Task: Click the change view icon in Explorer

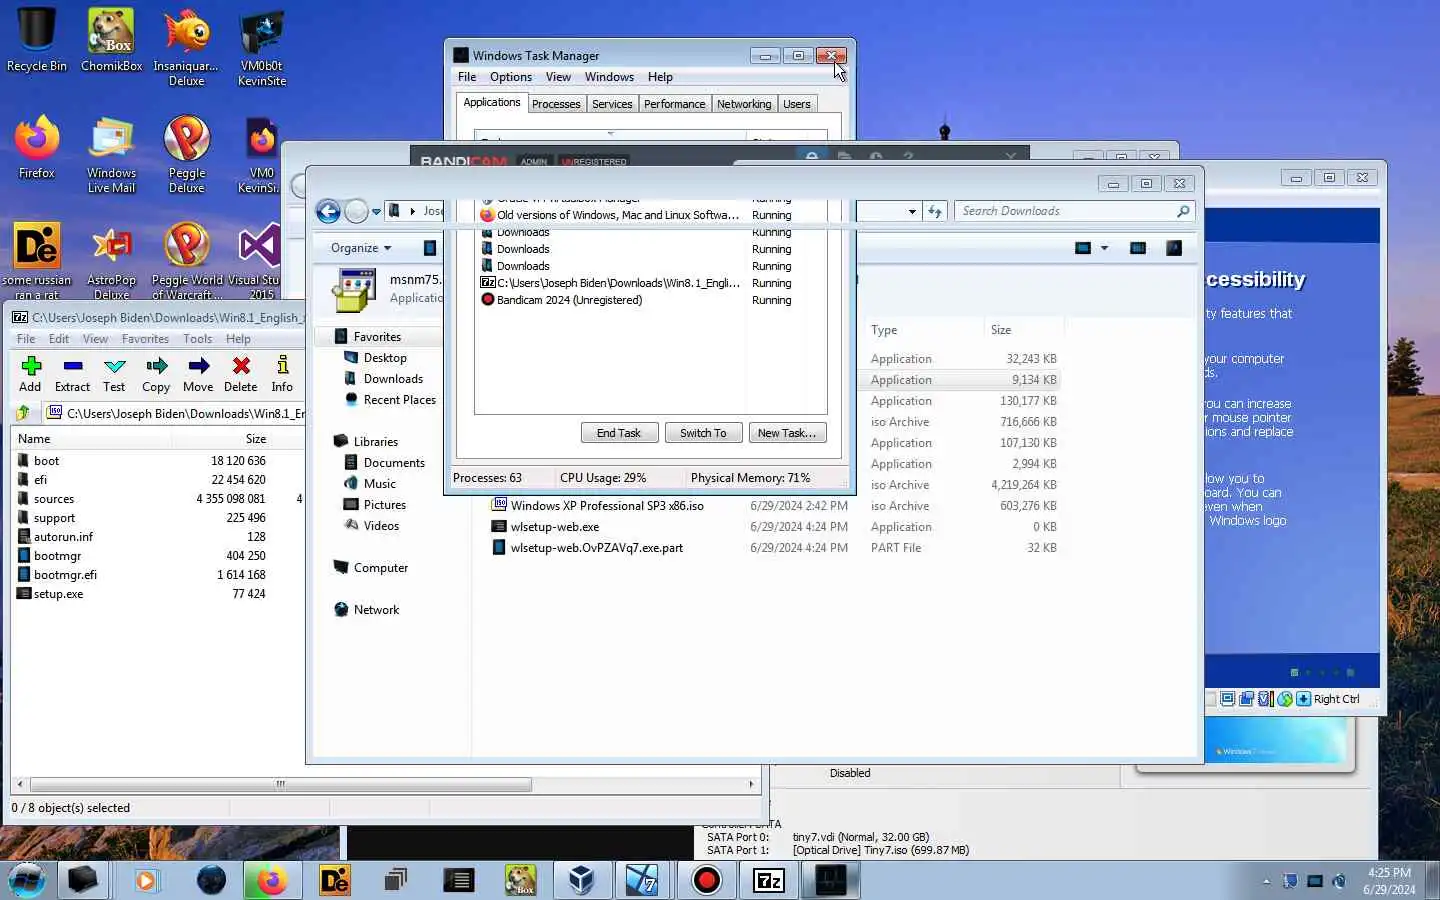Action: pos(1082,248)
